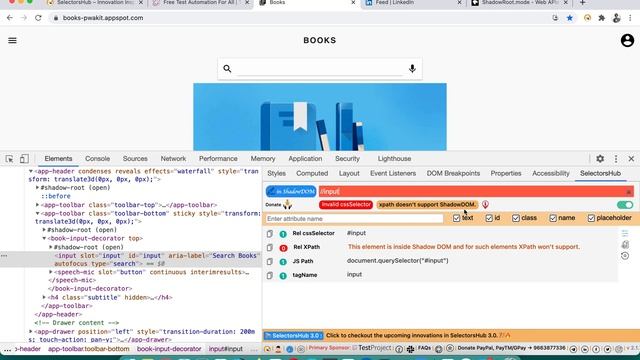
Task: Open DevTools more options menu
Action: pos(616,159)
